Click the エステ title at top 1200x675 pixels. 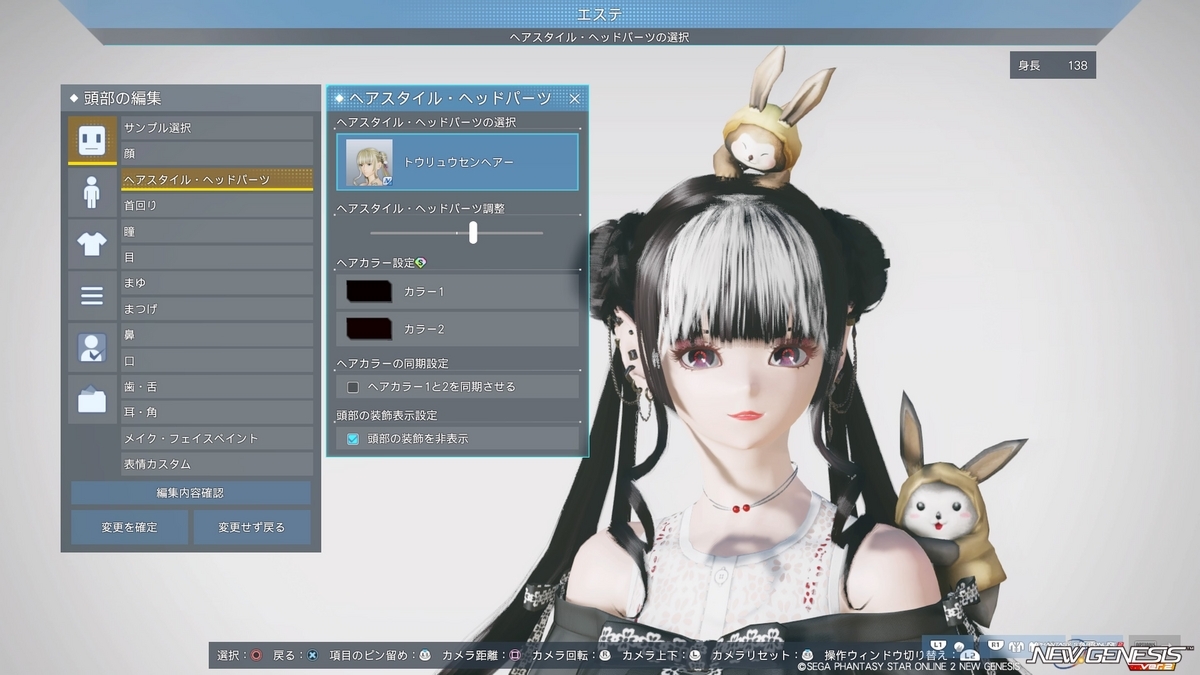click(x=601, y=14)
